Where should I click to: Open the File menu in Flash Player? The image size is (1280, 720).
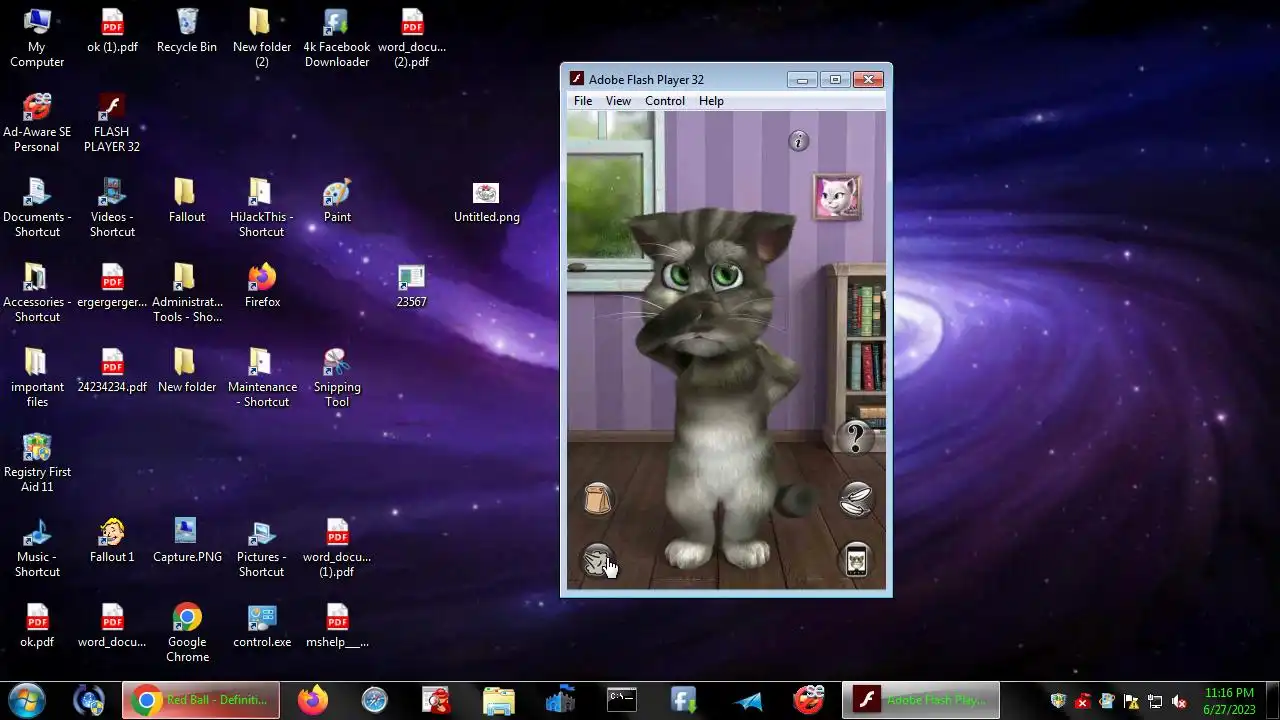(583, 101)
